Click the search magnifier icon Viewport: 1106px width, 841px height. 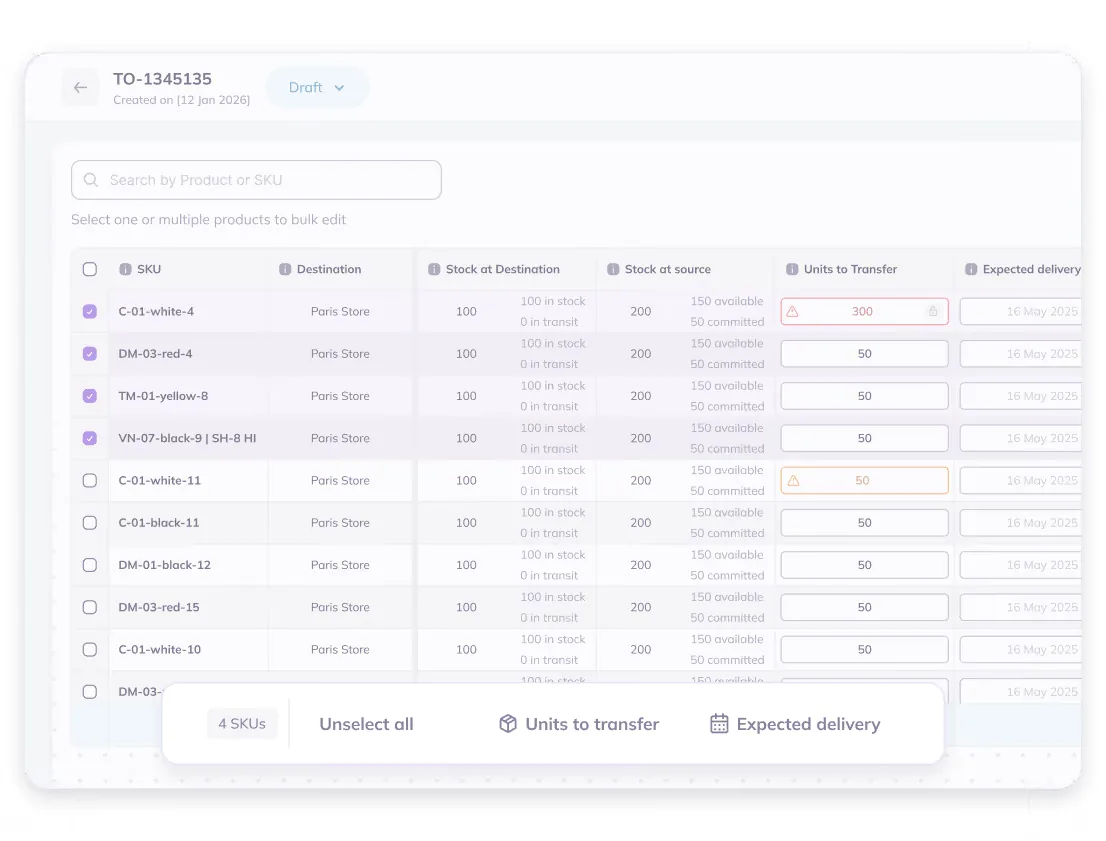[91, 180]
